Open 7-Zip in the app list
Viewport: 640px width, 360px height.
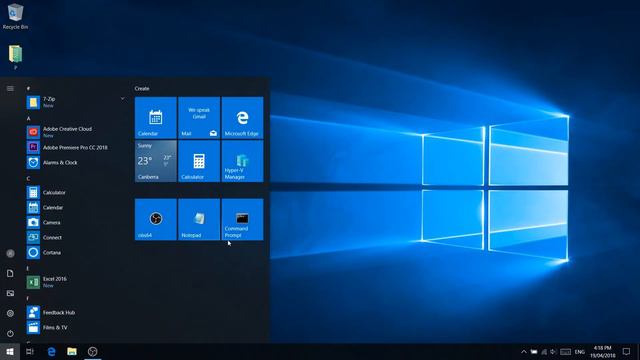click(76, 102)
